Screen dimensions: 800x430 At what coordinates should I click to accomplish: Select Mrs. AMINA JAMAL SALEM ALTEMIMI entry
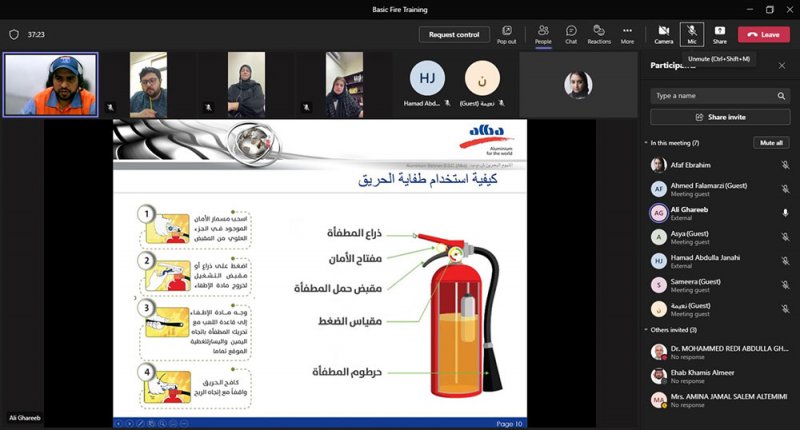click(x=720, y=400)
